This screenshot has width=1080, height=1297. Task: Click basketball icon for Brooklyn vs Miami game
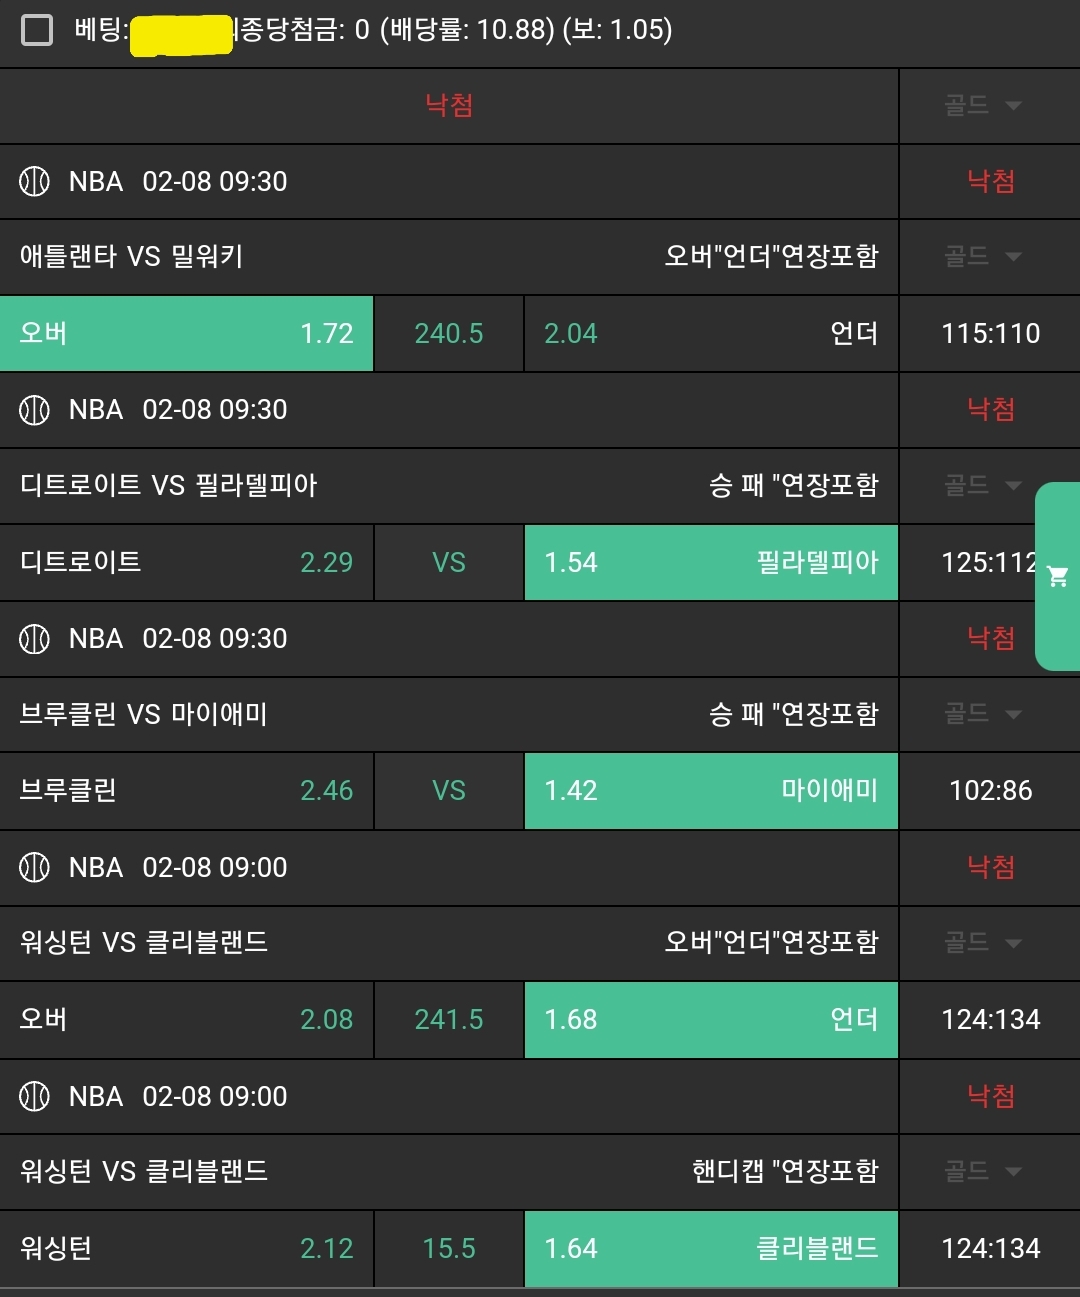pos(34,639)
